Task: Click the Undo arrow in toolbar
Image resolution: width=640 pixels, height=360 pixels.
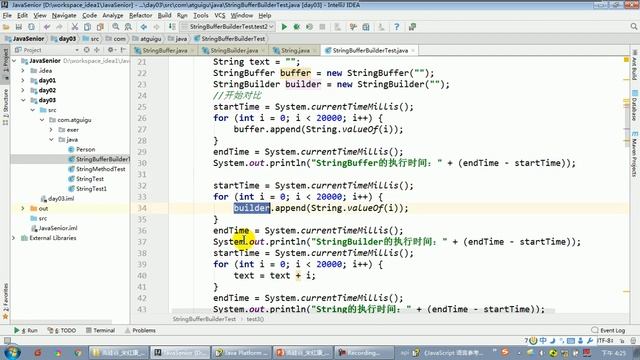Action: point(47,27)
